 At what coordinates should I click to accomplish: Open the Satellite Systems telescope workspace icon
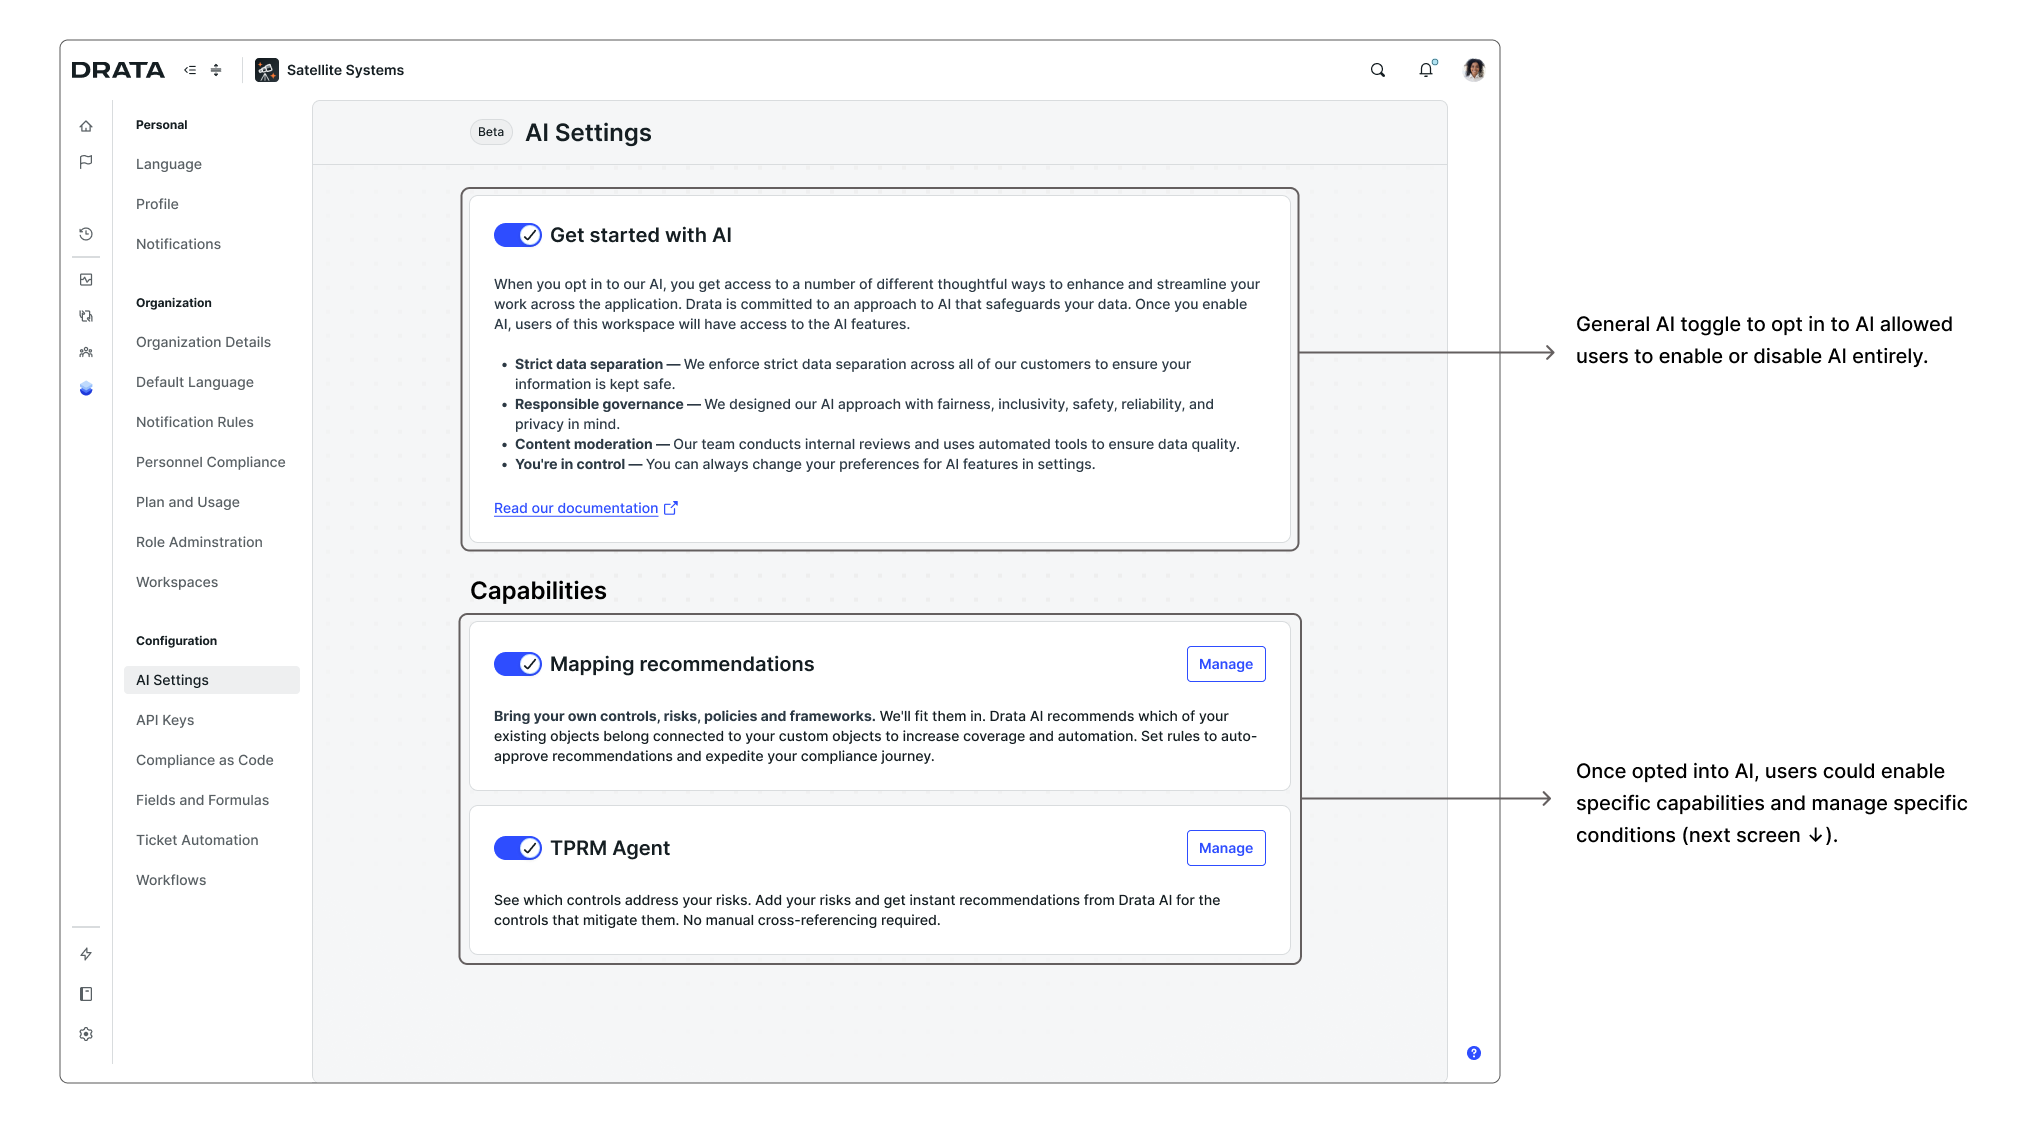pyautogui.click(x=267, y=70)
